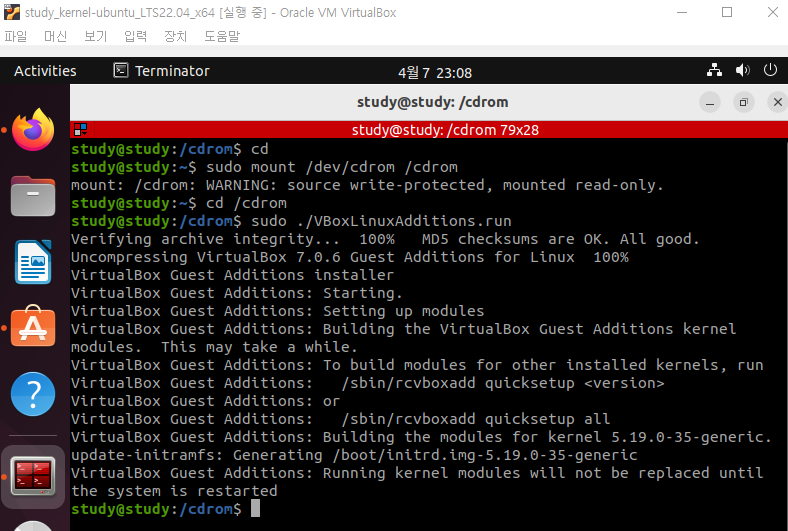Click the text 'sudo mount /dev/cdrom /cdrom'
This screenshot has width=788, height=531.
tap(332, 167)
